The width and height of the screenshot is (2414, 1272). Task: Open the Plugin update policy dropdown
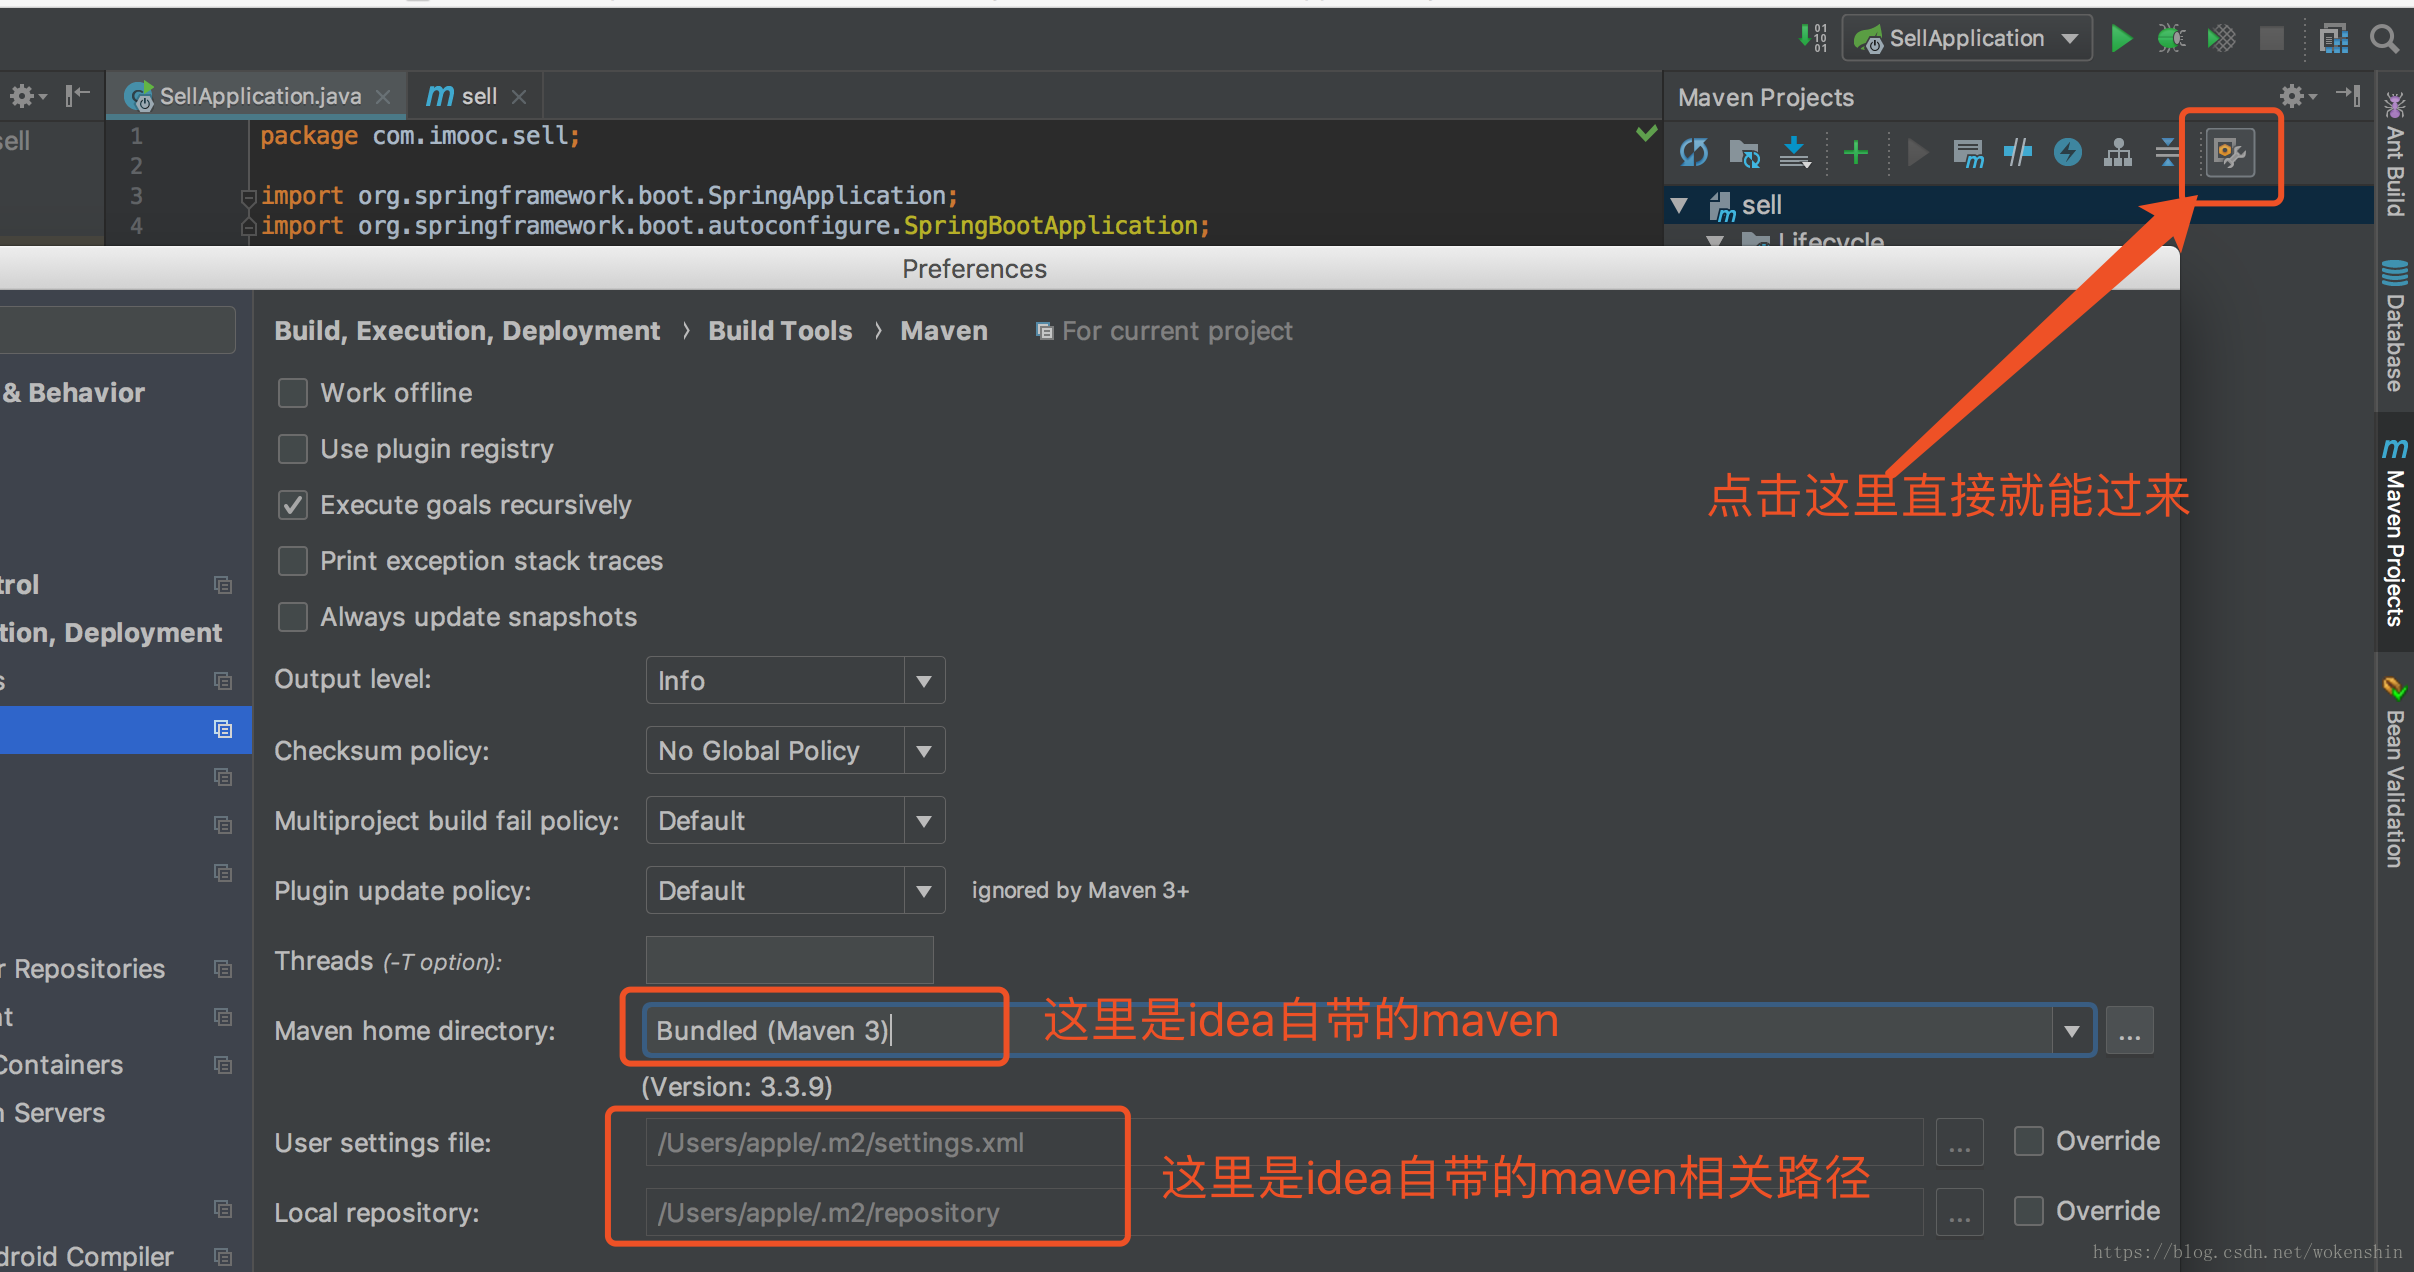tap(795, 890)
